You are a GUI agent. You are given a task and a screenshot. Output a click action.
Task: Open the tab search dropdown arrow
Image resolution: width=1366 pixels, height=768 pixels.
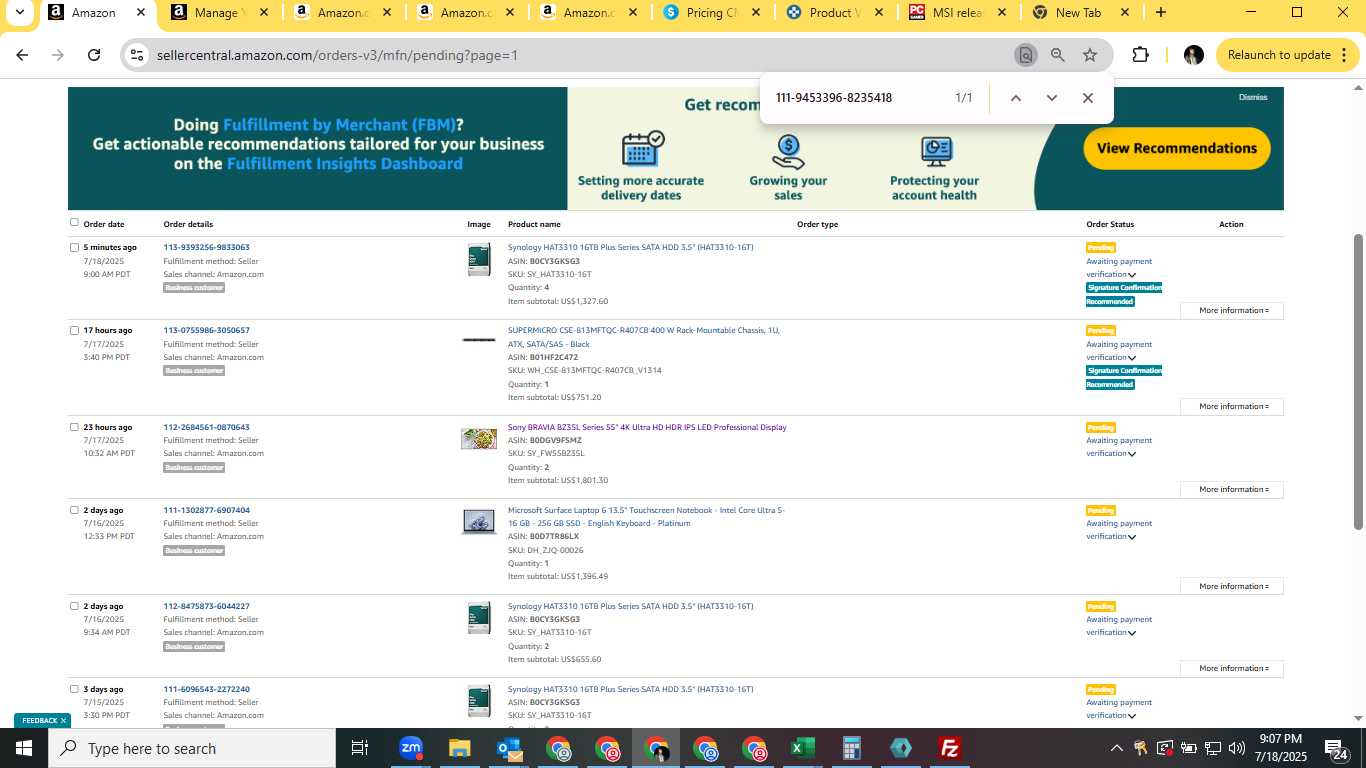(19, 12)
